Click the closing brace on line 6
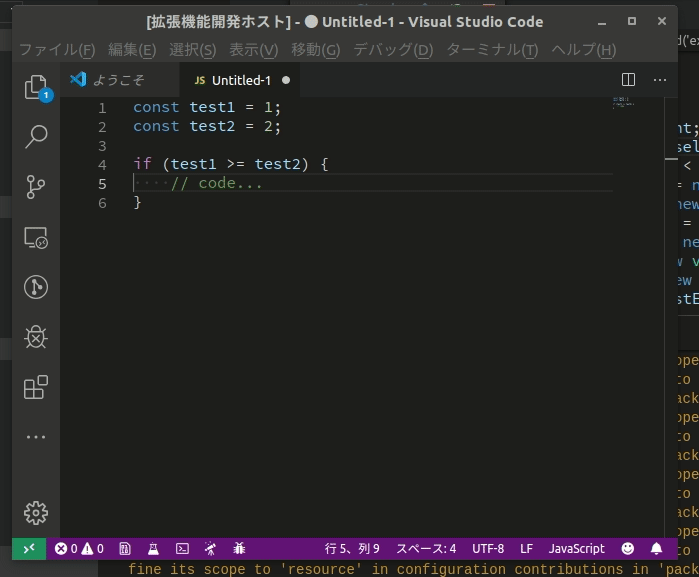 137,202
